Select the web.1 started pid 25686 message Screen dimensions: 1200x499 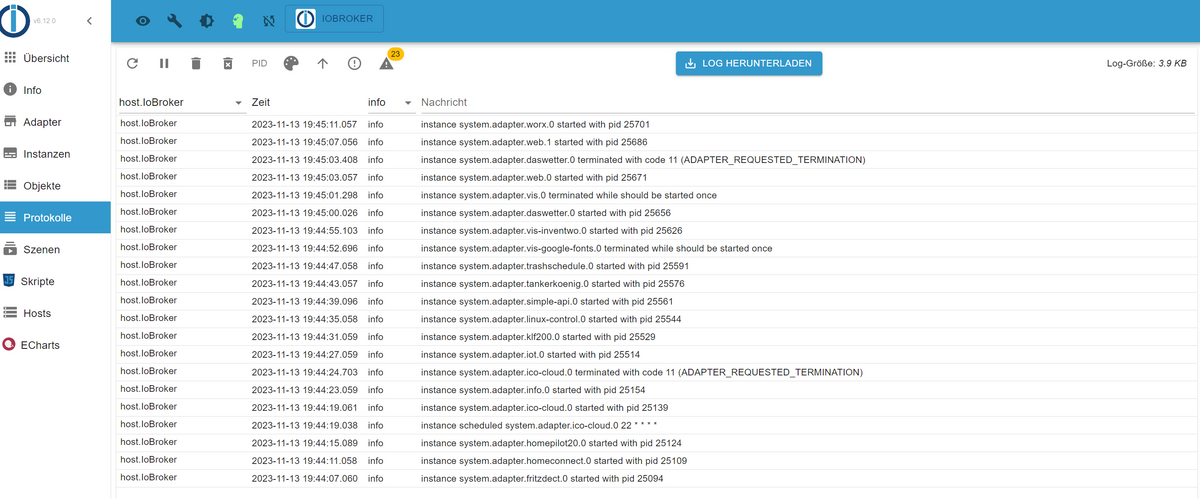point(534,142)
